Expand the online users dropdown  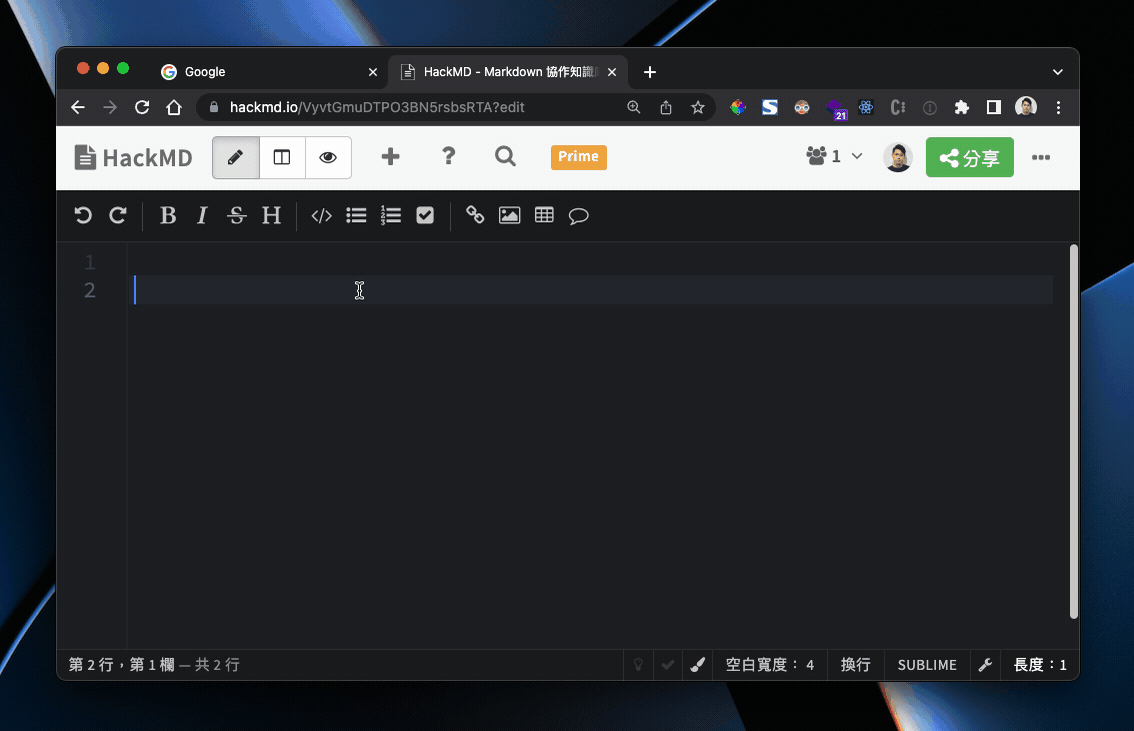point(834,157)
